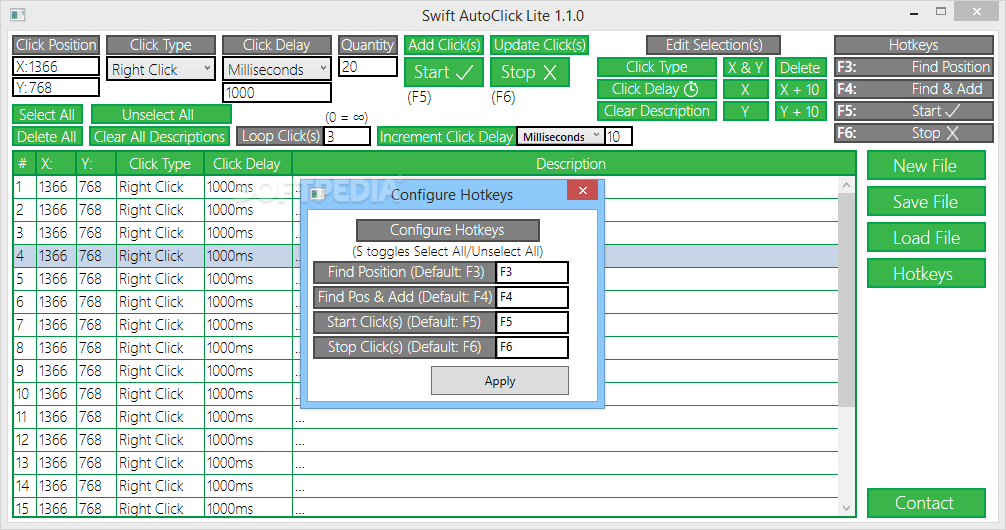Viewport: 1006px width, 530px height.
Task: Click the 1000ms cell in row 5
Action: 248,278
